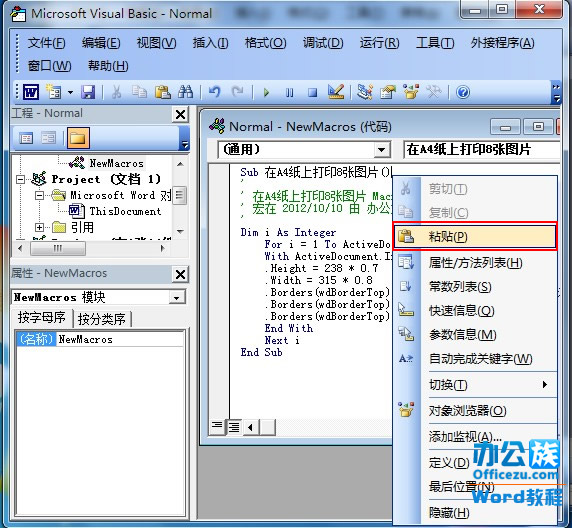The width and height of the screenshot is (572, 528).
Task: Open Project Explorer toolbar icon
Action: [x=365, y=92]
